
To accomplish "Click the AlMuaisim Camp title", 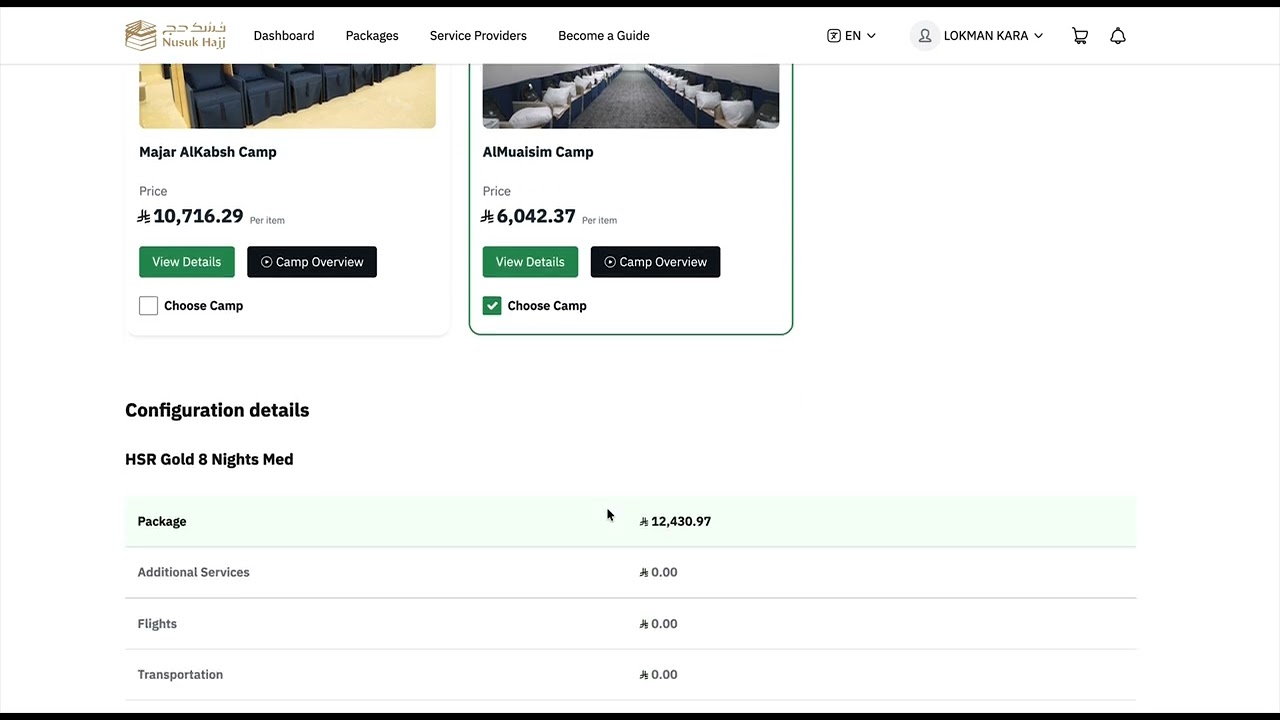I will click(x=538, y=152).
